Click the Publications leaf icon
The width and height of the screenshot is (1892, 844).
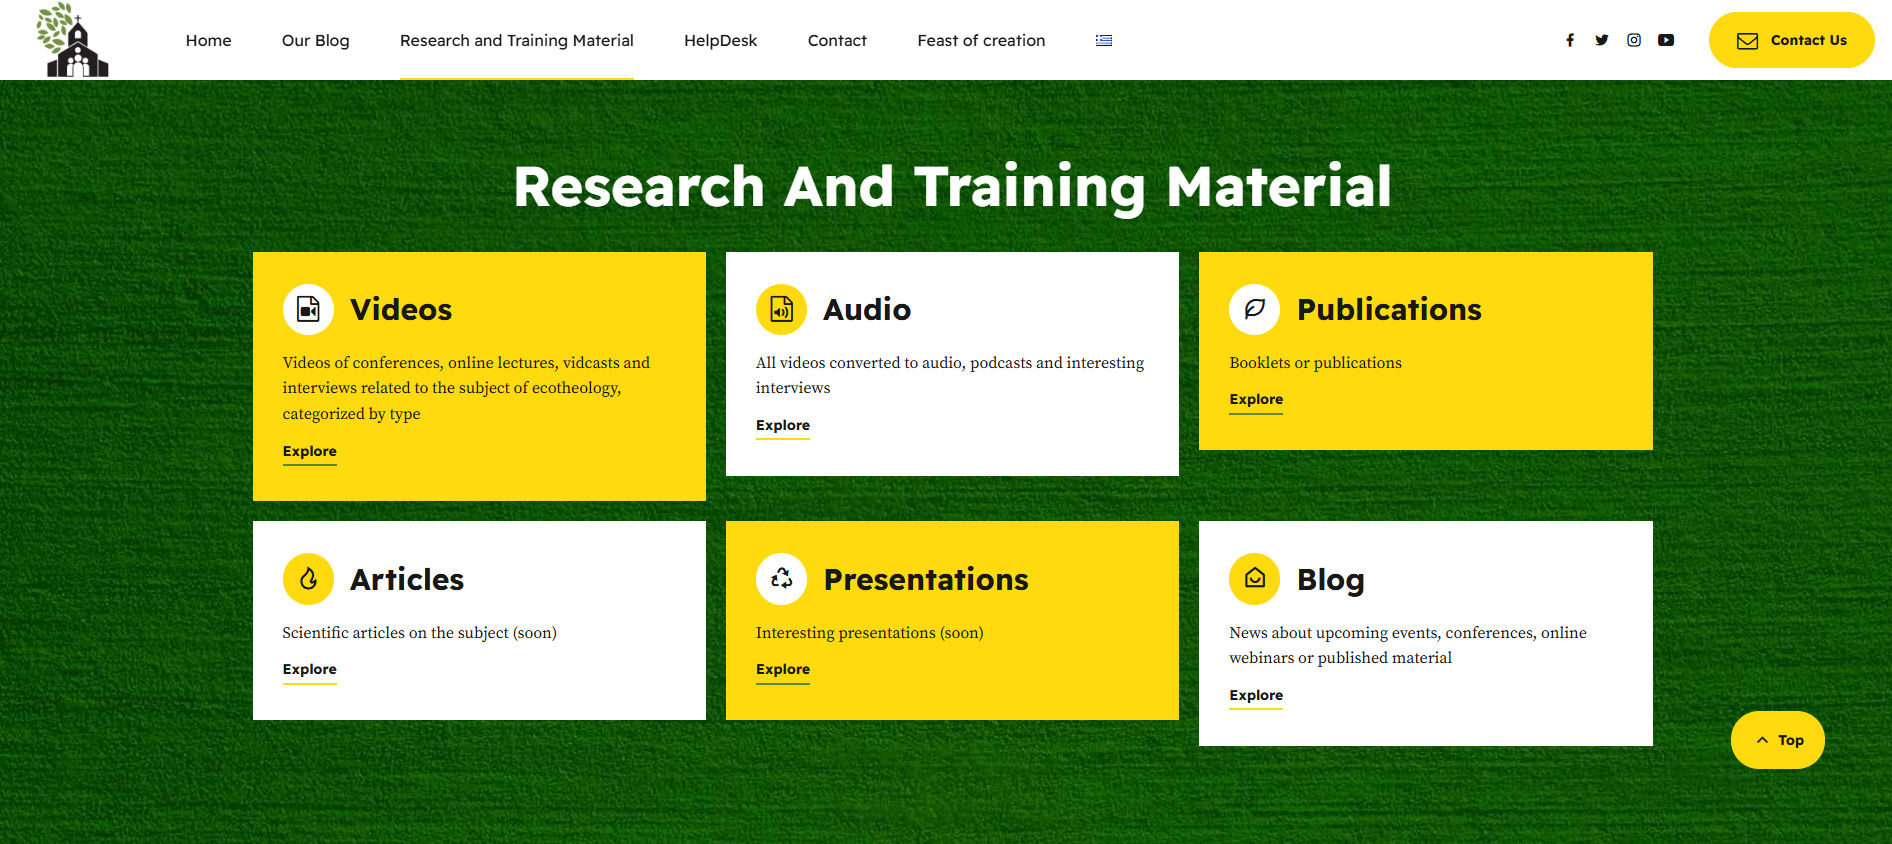1255,309
